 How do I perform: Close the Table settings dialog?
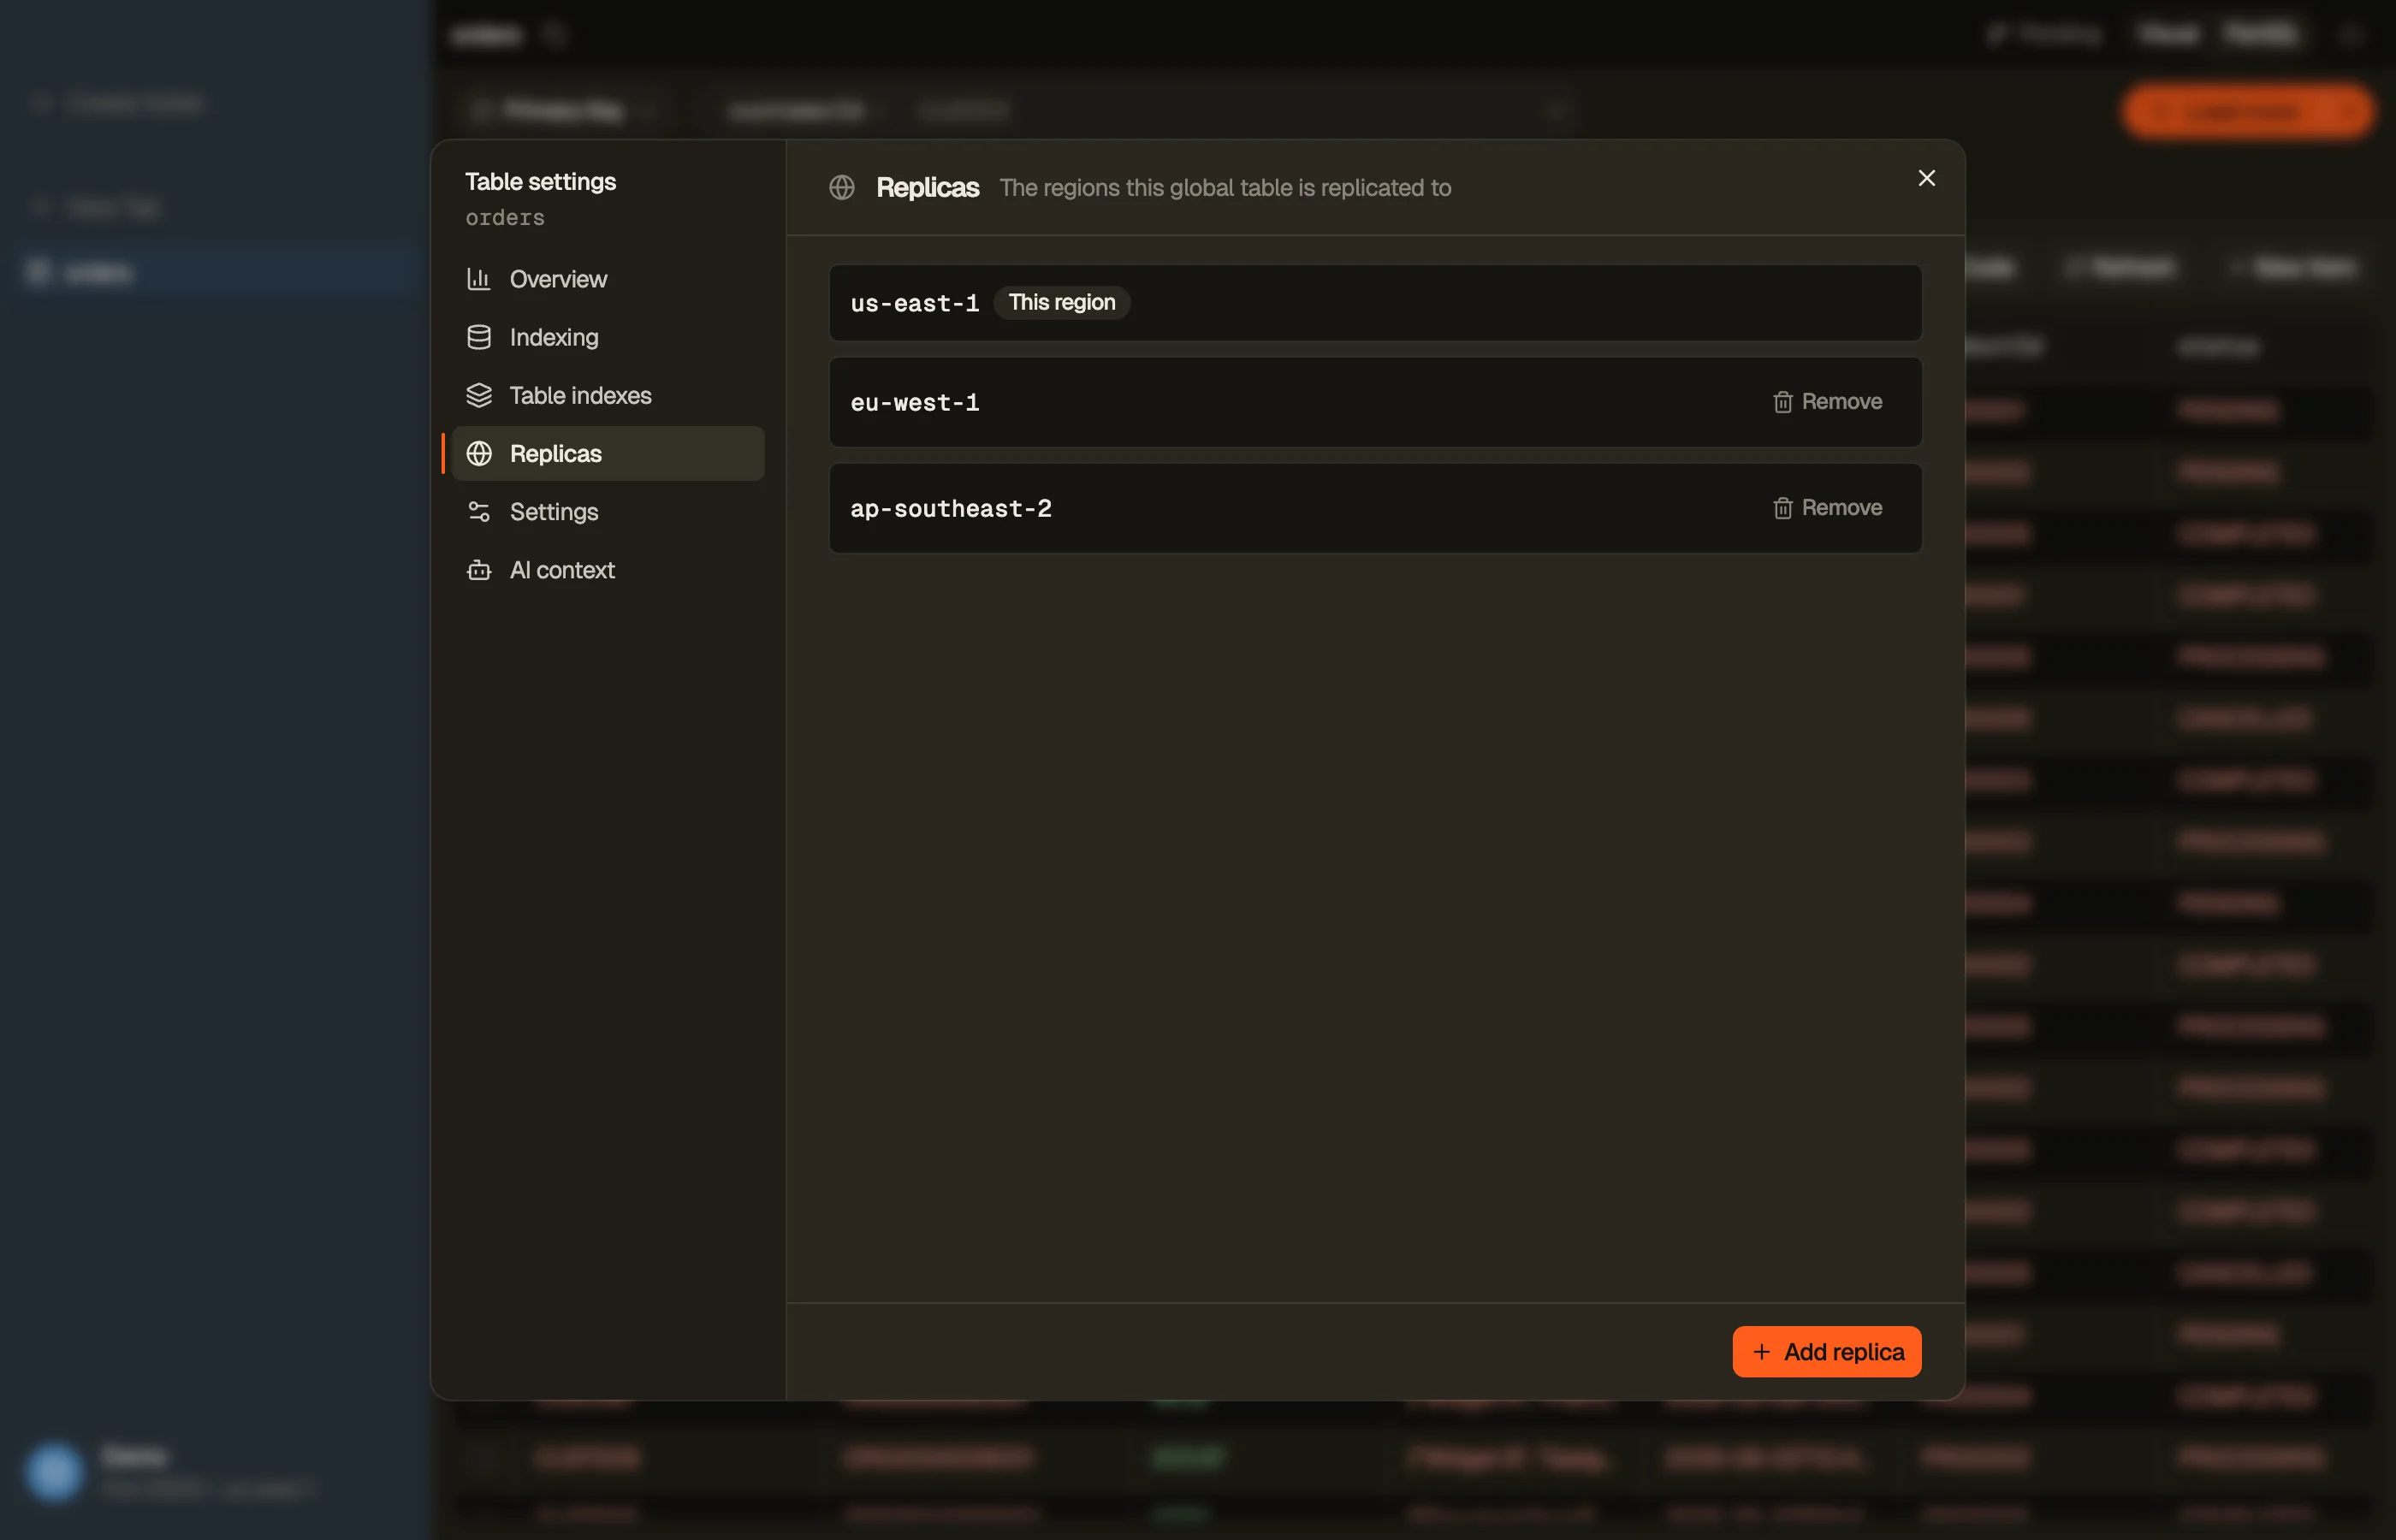point(1926,178)
